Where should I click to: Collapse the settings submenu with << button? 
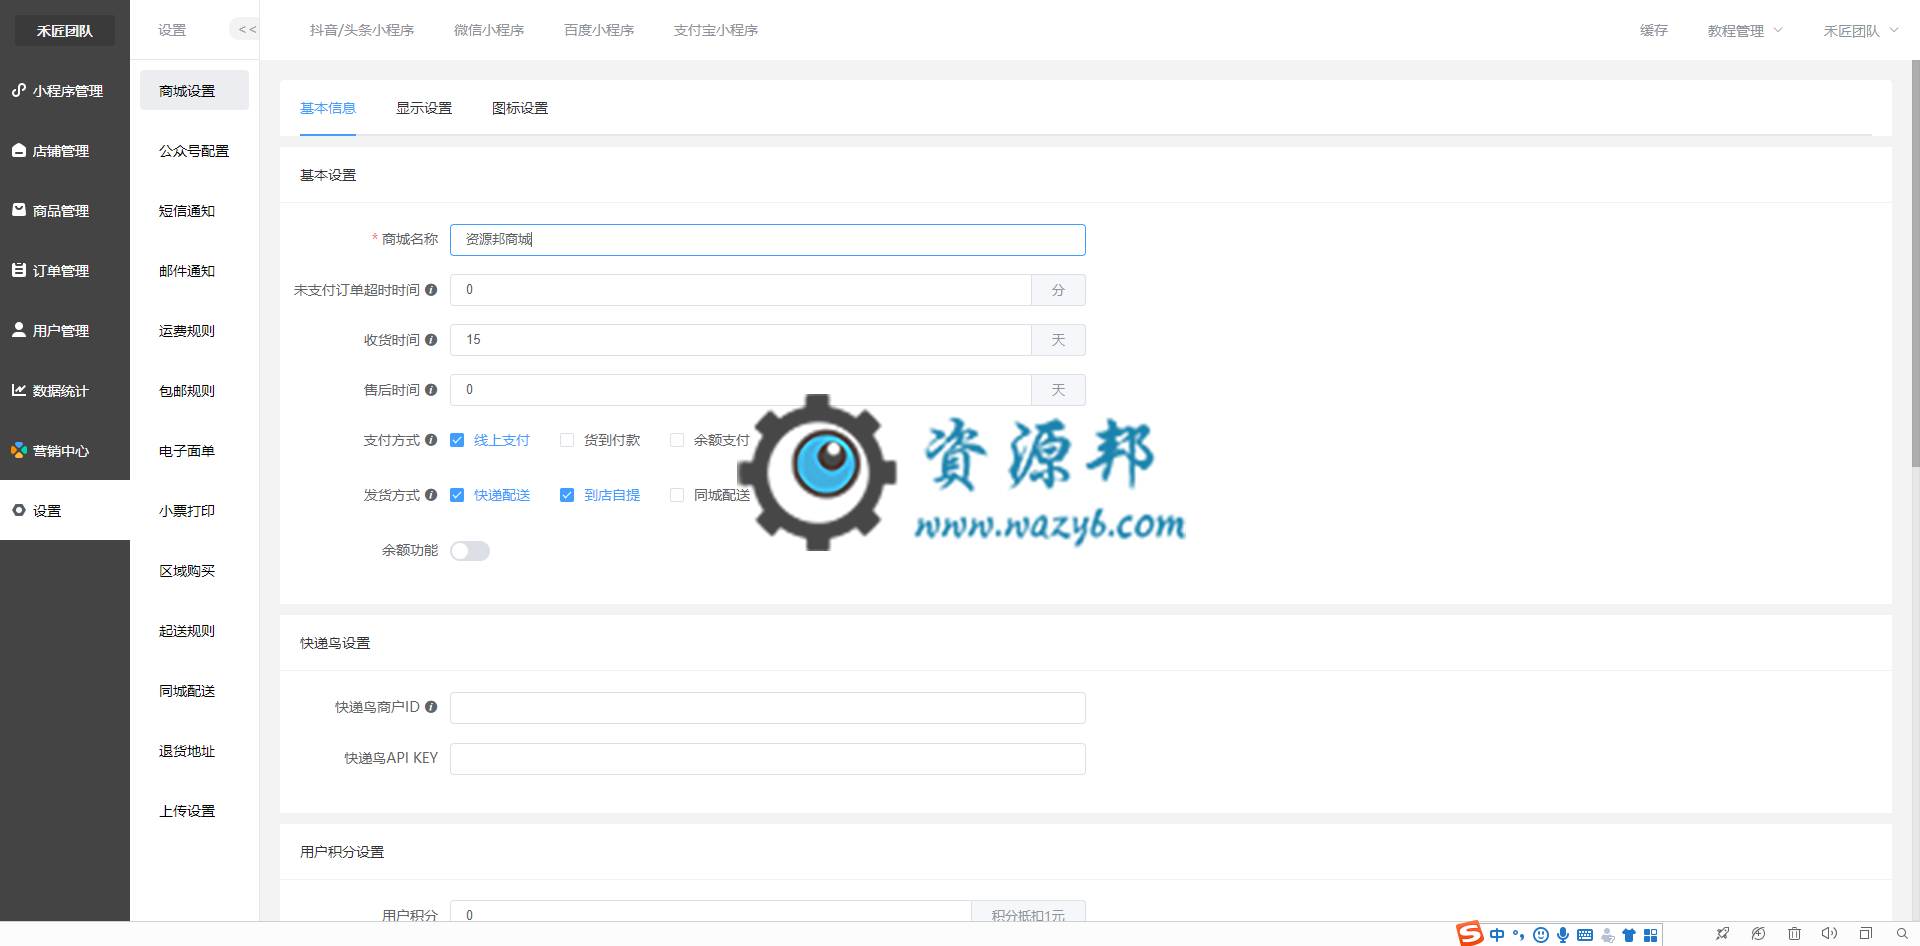click(x=245, y=30)
